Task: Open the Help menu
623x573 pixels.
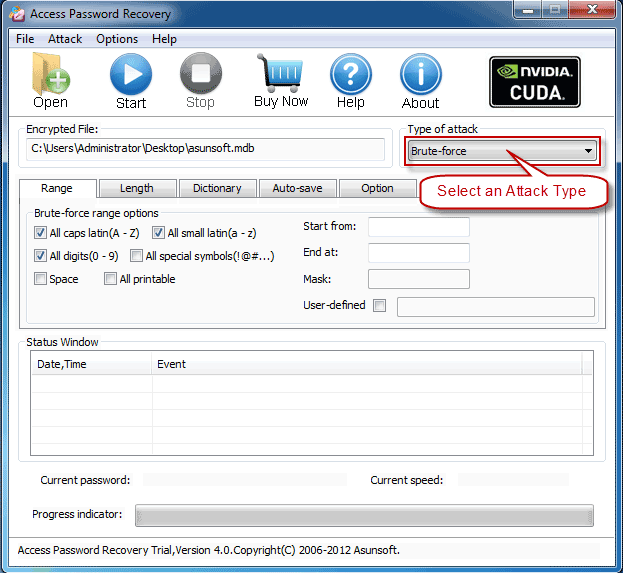Action: (x=164, y=39)
